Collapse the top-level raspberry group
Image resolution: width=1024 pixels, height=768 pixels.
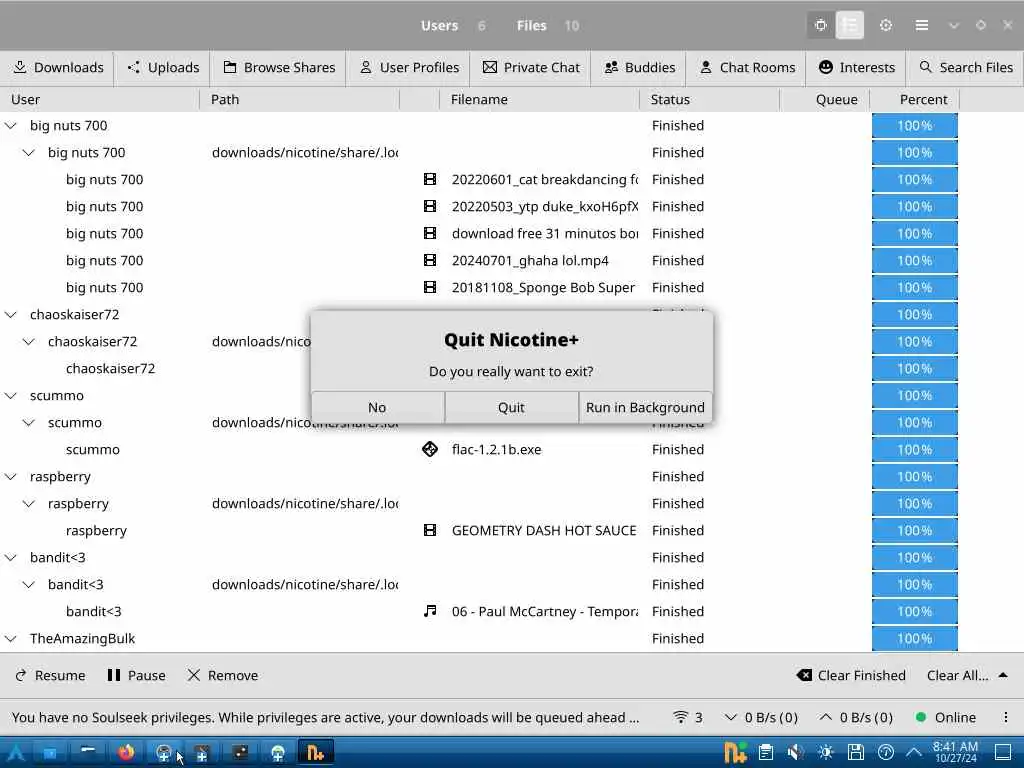[x=11, y=476]
